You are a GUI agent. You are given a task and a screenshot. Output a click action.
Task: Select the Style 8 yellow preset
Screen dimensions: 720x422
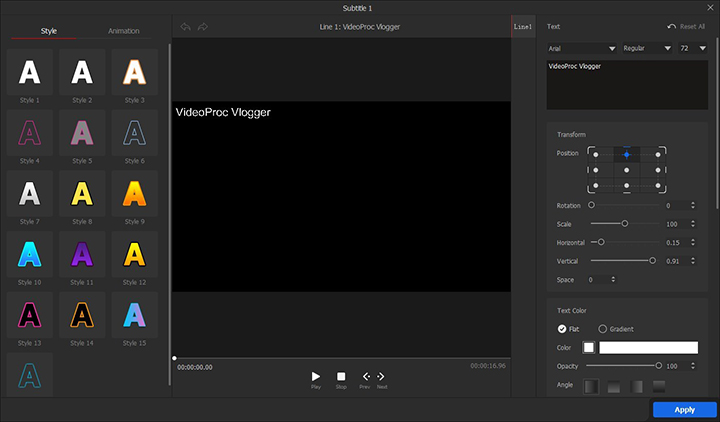coord(82,193)
